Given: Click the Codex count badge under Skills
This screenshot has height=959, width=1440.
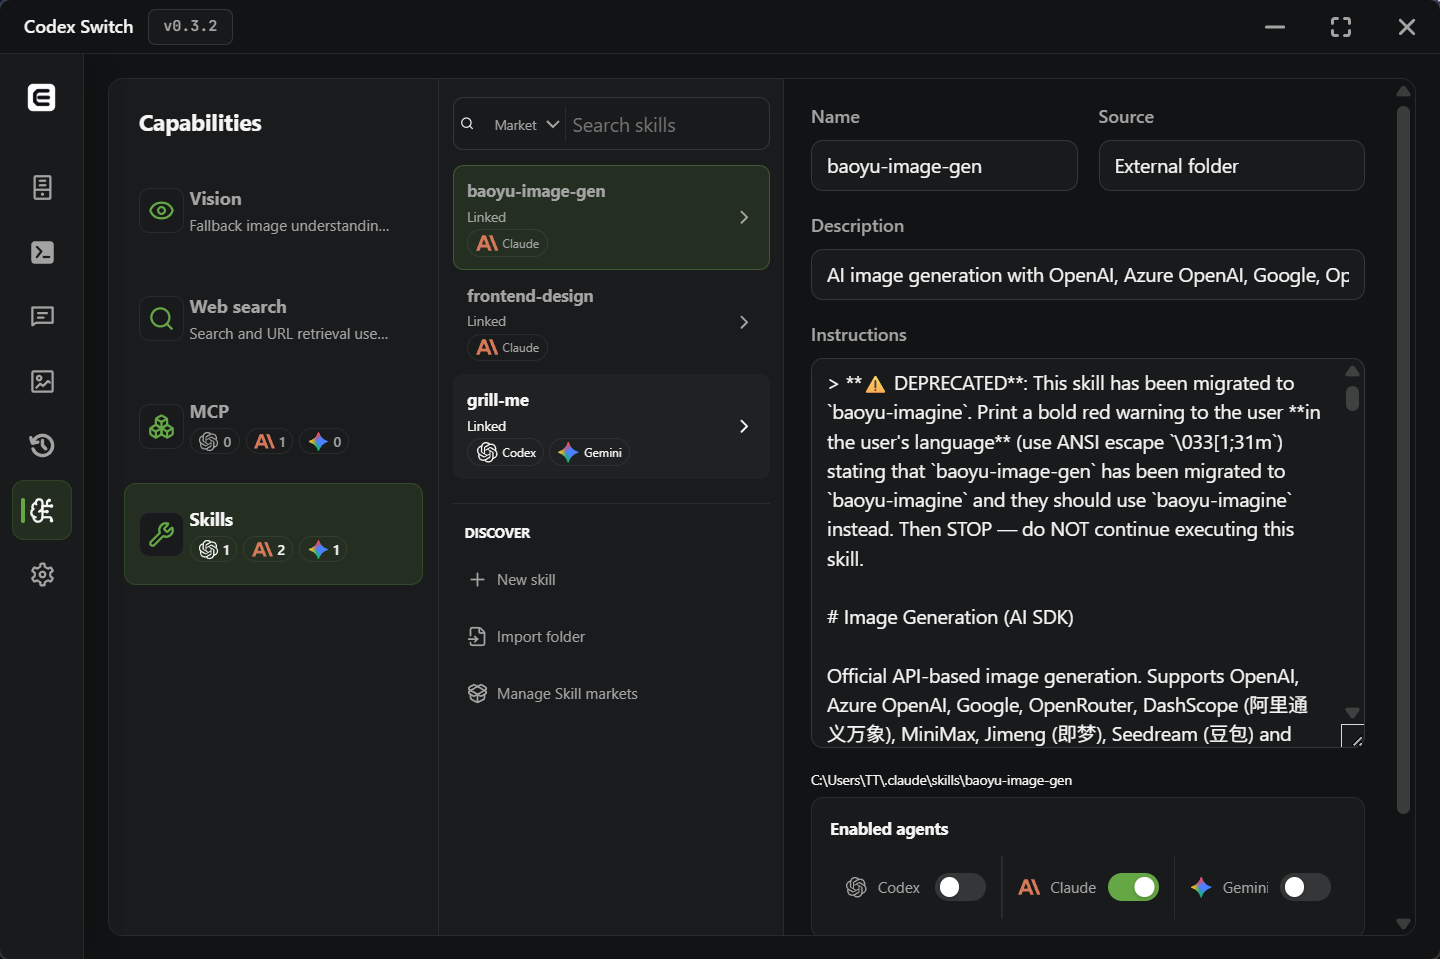Looking at the screenshot, I should 214,549.
